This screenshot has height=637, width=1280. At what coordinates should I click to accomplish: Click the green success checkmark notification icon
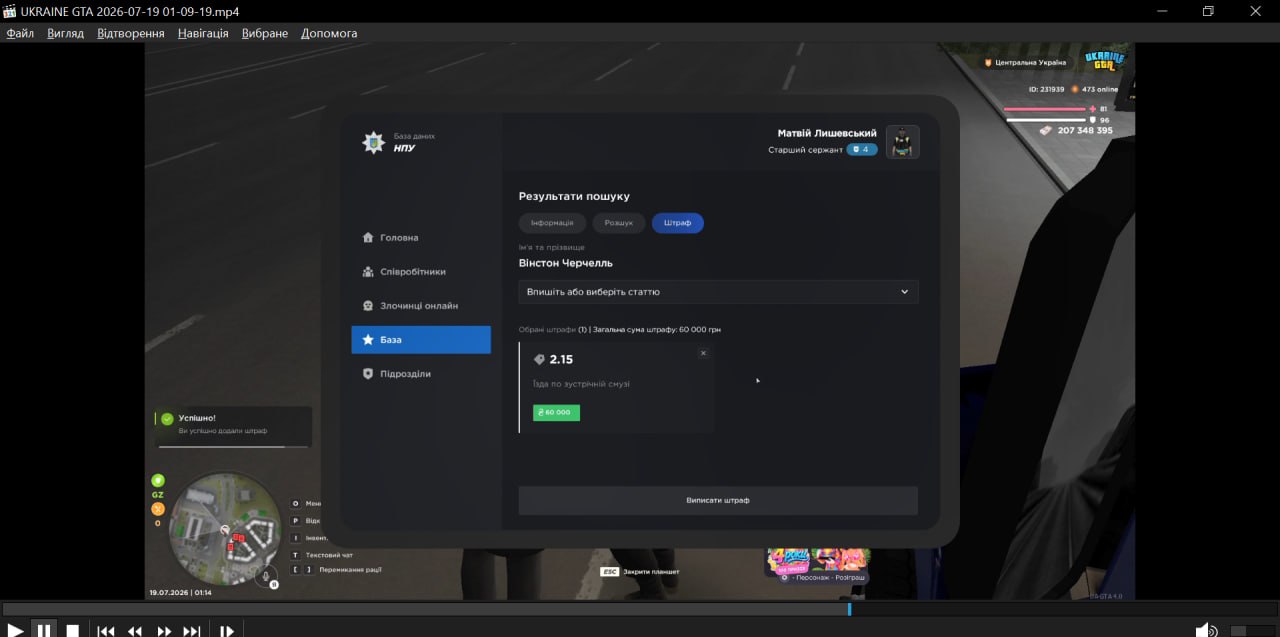(x=167, y=419)
